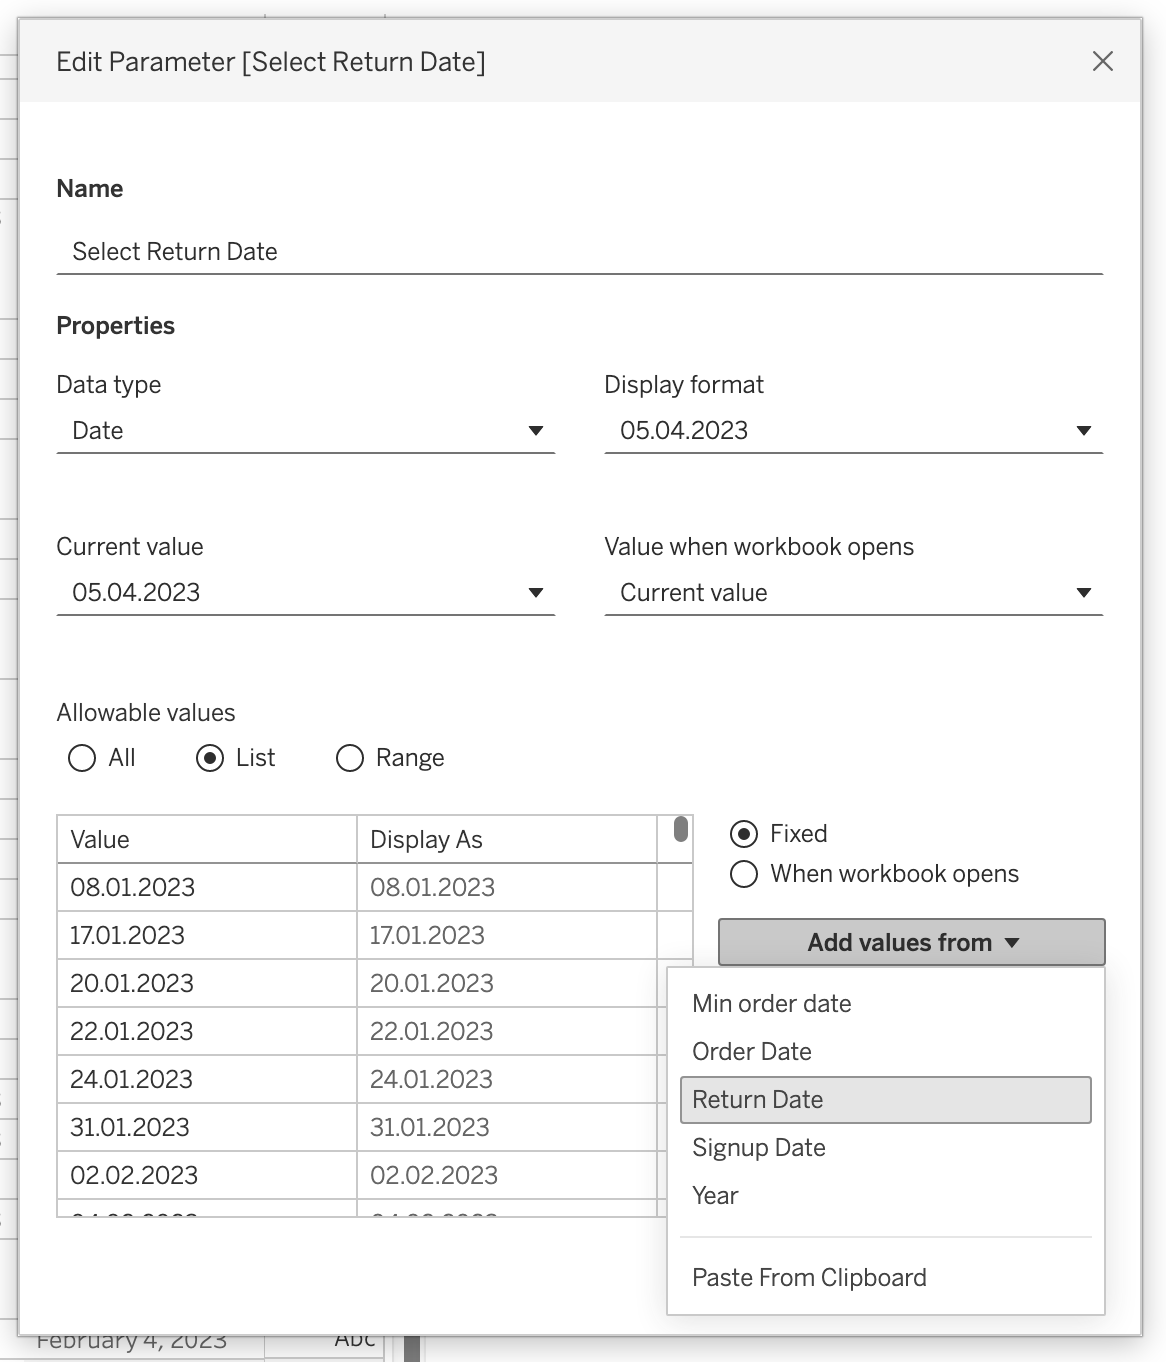Select the 08.01.2023 value cell
This screenshot has width=1166, height=1362.
tap(206, 888)
